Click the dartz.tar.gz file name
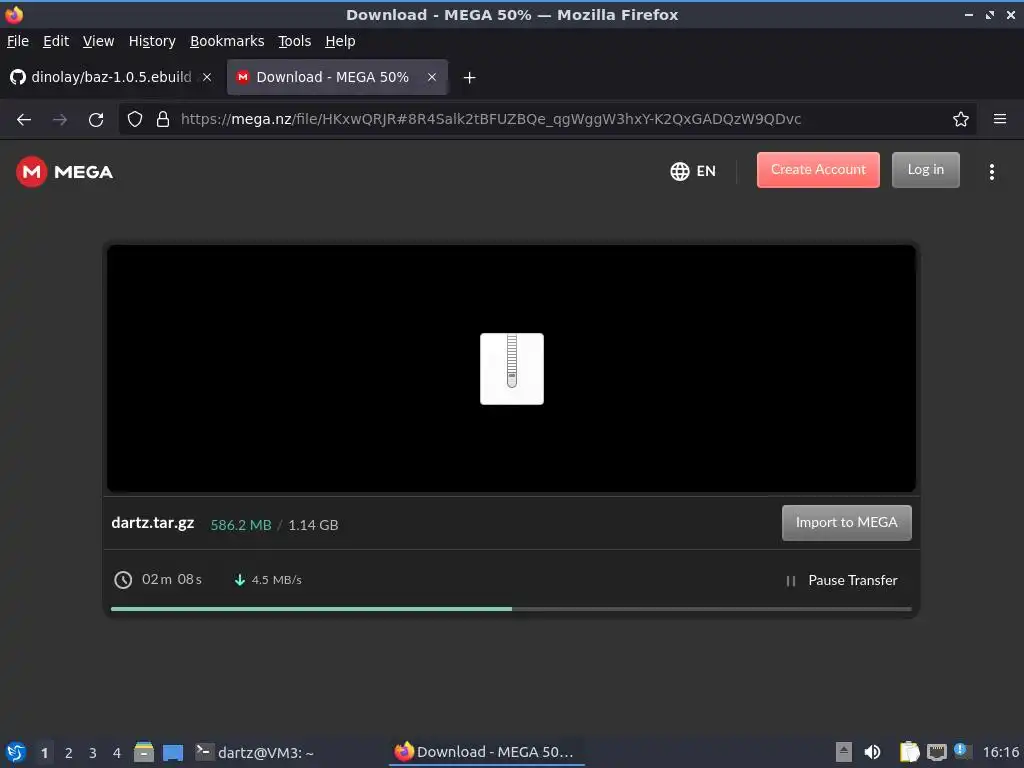The width and height of the screenshot is (1024, 768). (x=153, y=523)
